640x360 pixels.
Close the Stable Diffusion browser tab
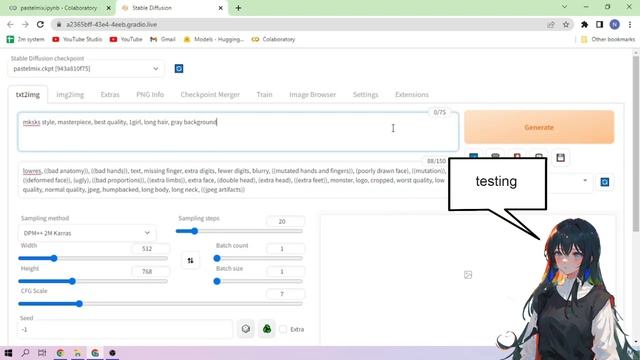click(x=220, y=8)
